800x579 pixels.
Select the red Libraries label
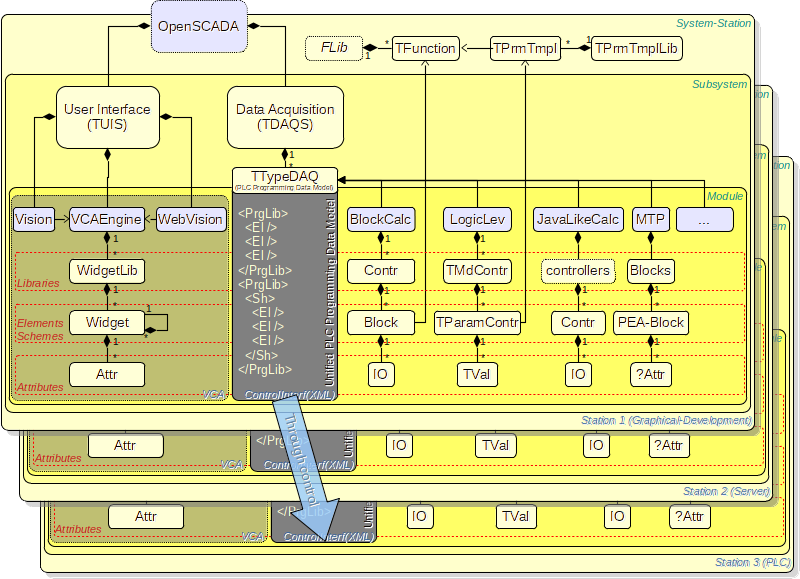(x=38, y=283)
